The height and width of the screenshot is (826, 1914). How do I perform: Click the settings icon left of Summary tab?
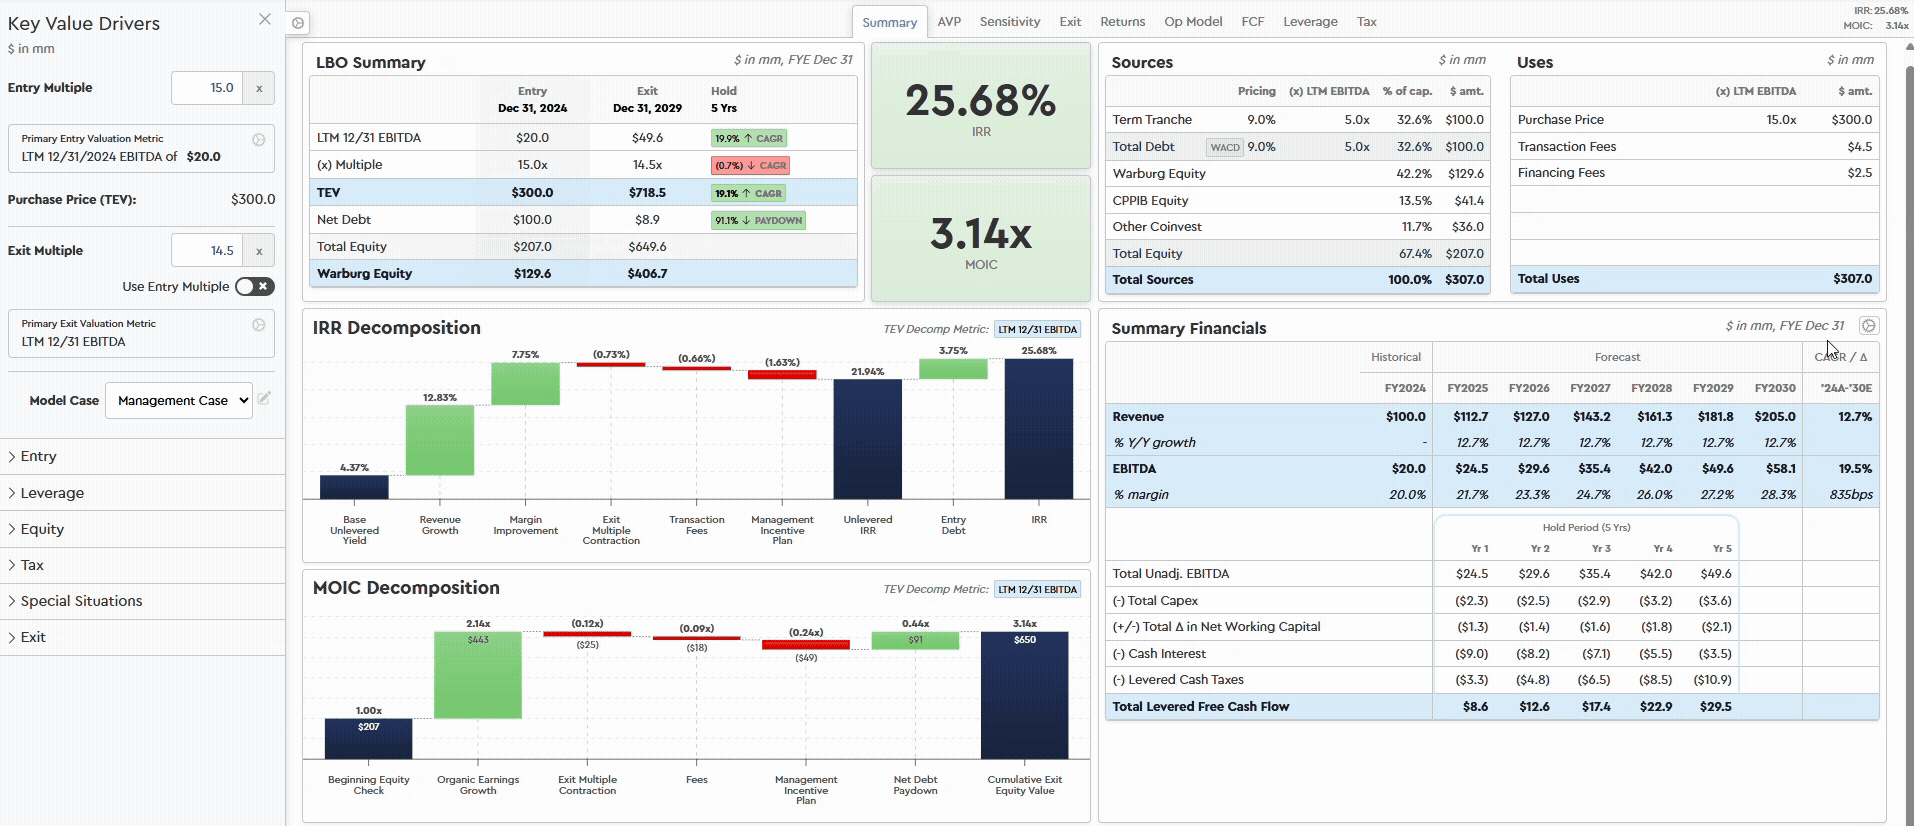click(x=298, y=23)
